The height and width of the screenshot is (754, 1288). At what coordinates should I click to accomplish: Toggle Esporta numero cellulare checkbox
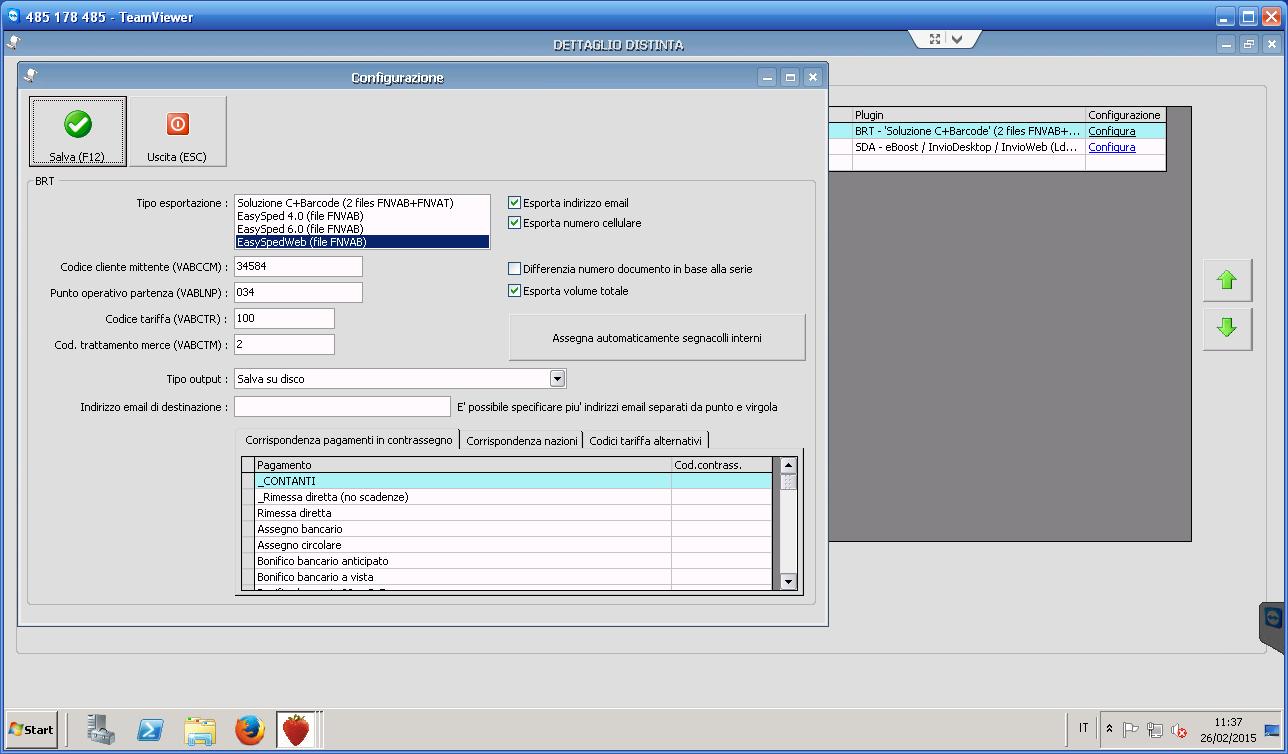(515, 223)
